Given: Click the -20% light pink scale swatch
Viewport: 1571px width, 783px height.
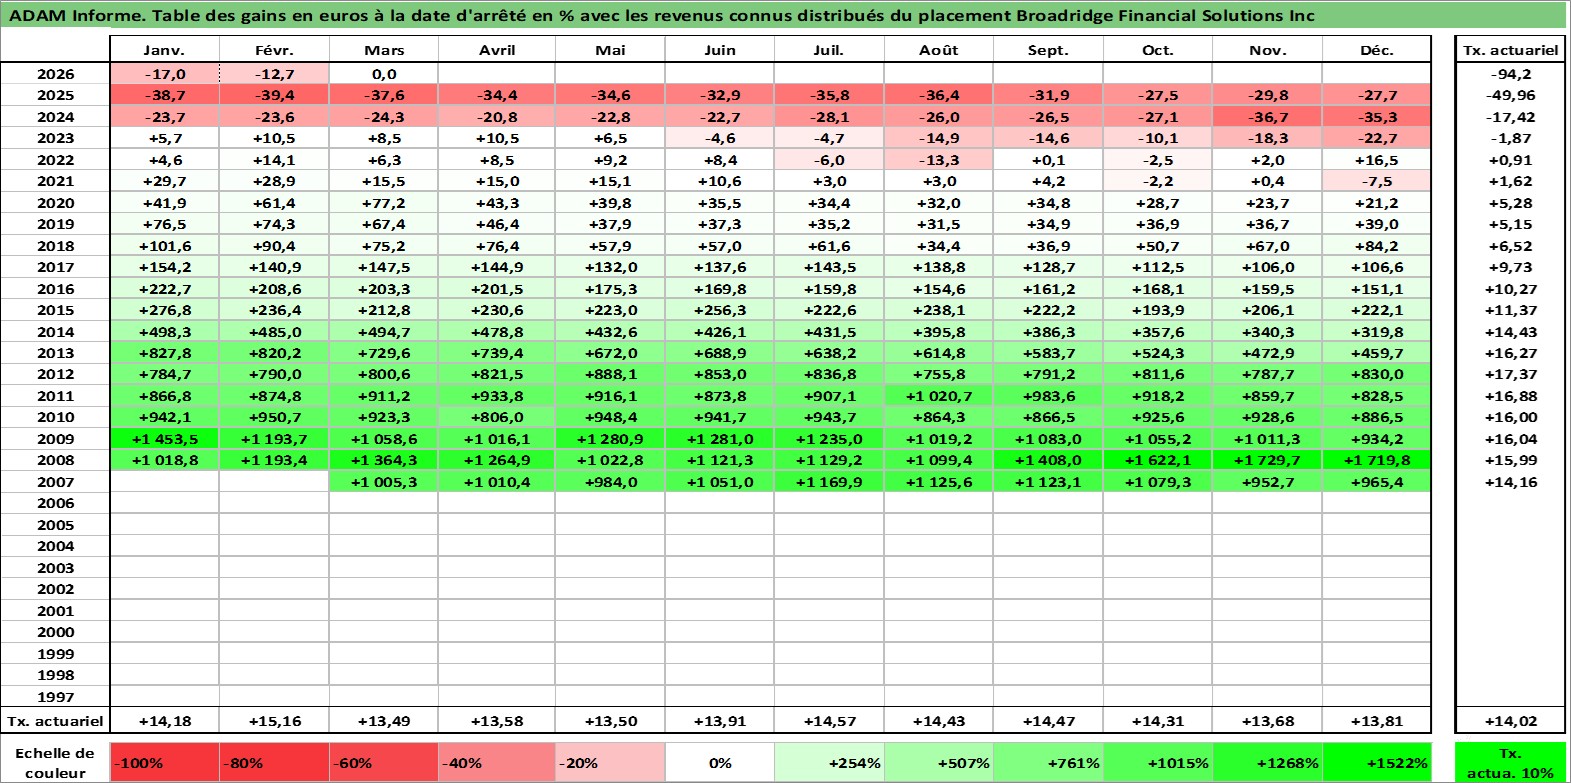Looking at the screenshot, I should coord(610,763).
